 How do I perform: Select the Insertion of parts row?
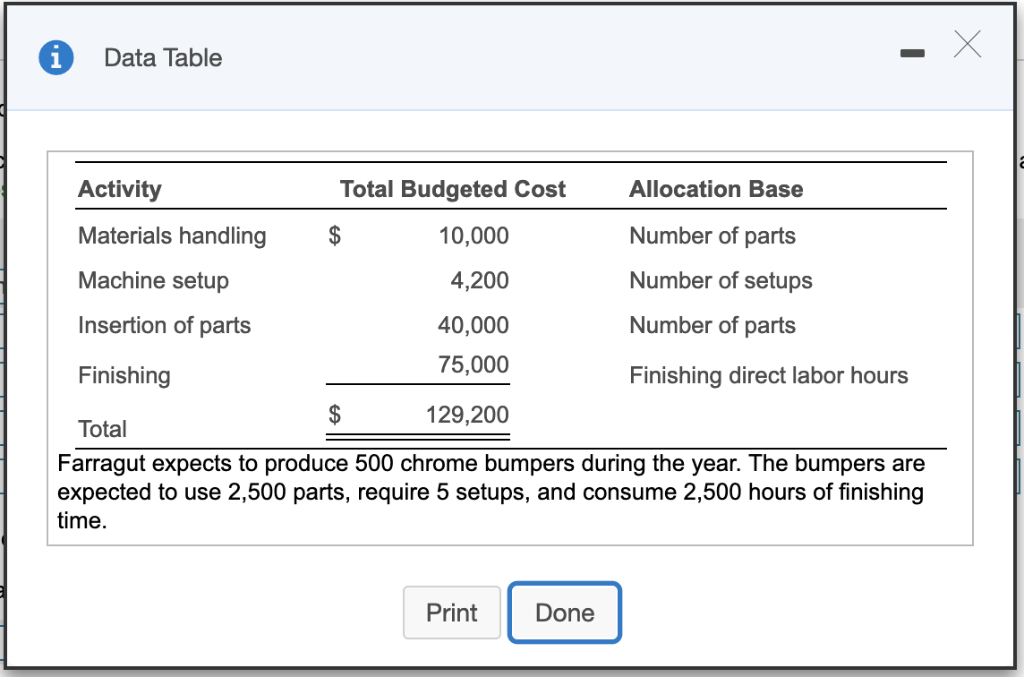coord(164,325)
